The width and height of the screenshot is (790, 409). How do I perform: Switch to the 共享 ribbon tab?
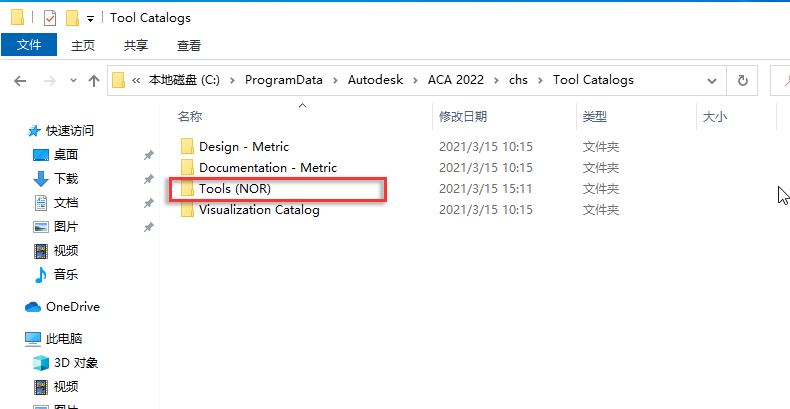click(136, 45)
